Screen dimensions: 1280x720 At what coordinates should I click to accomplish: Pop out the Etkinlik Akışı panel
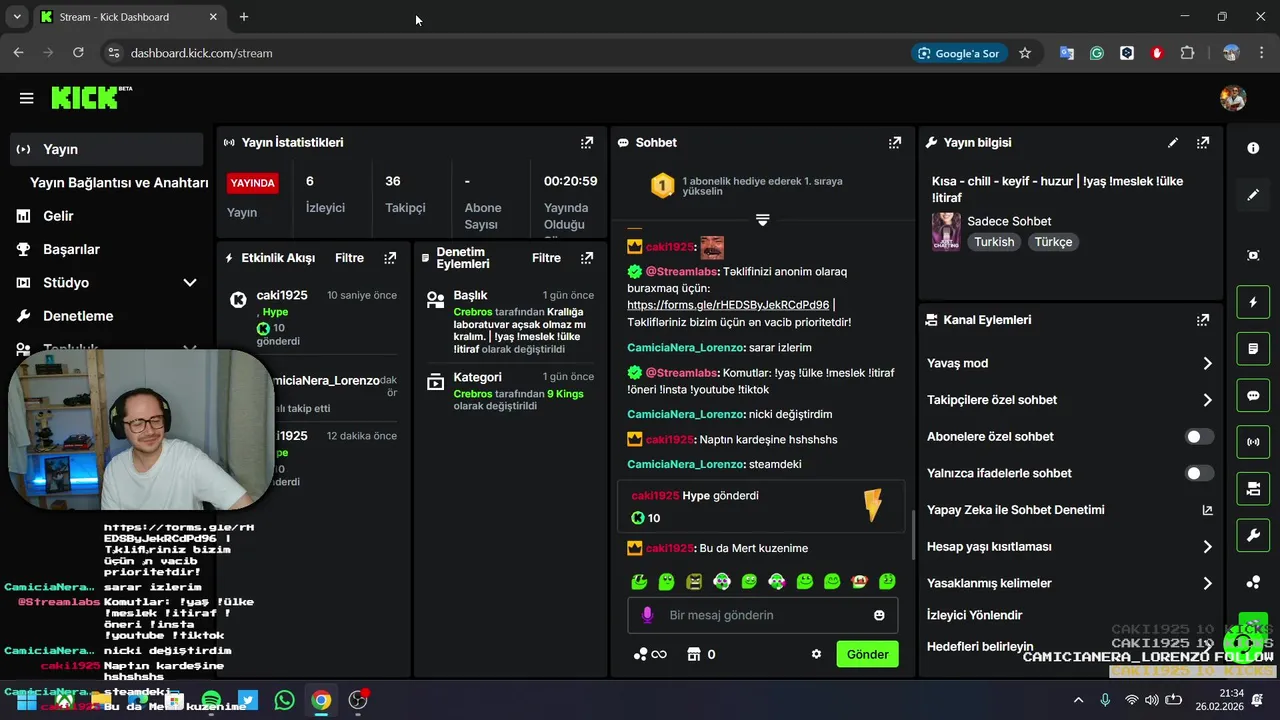click(390, 258)
